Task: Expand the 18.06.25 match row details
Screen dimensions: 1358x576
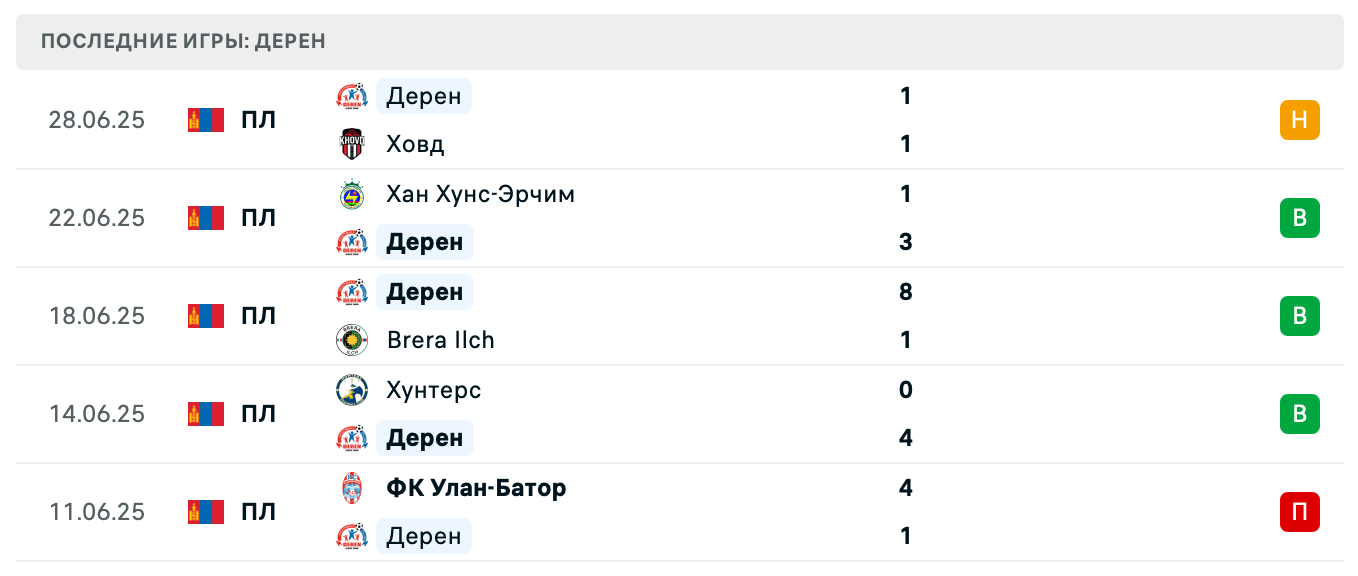Action: coord(680,316)
